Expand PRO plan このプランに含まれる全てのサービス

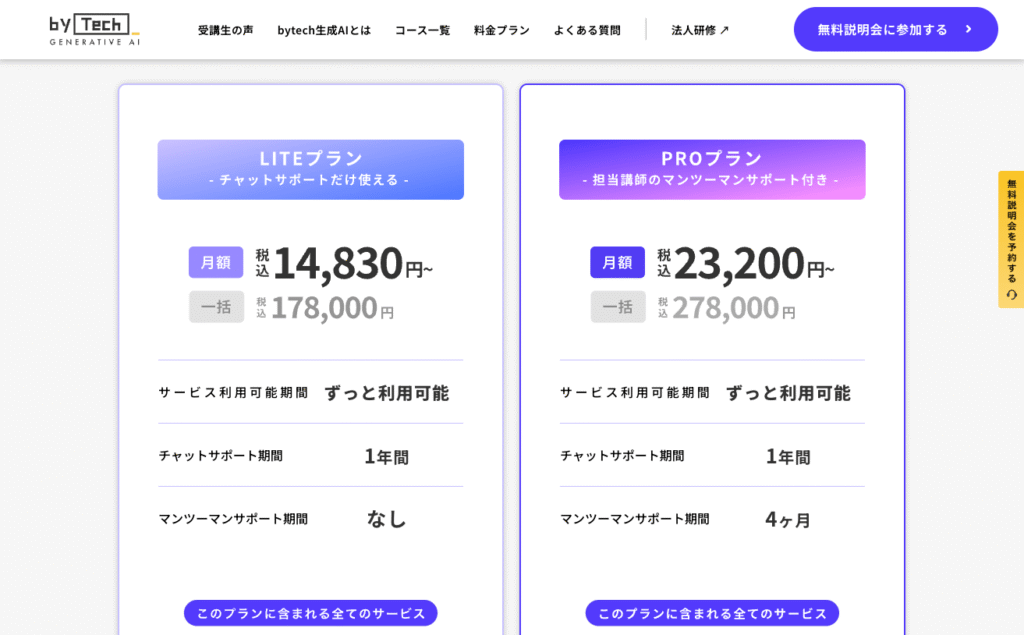(x=712, y=613)
